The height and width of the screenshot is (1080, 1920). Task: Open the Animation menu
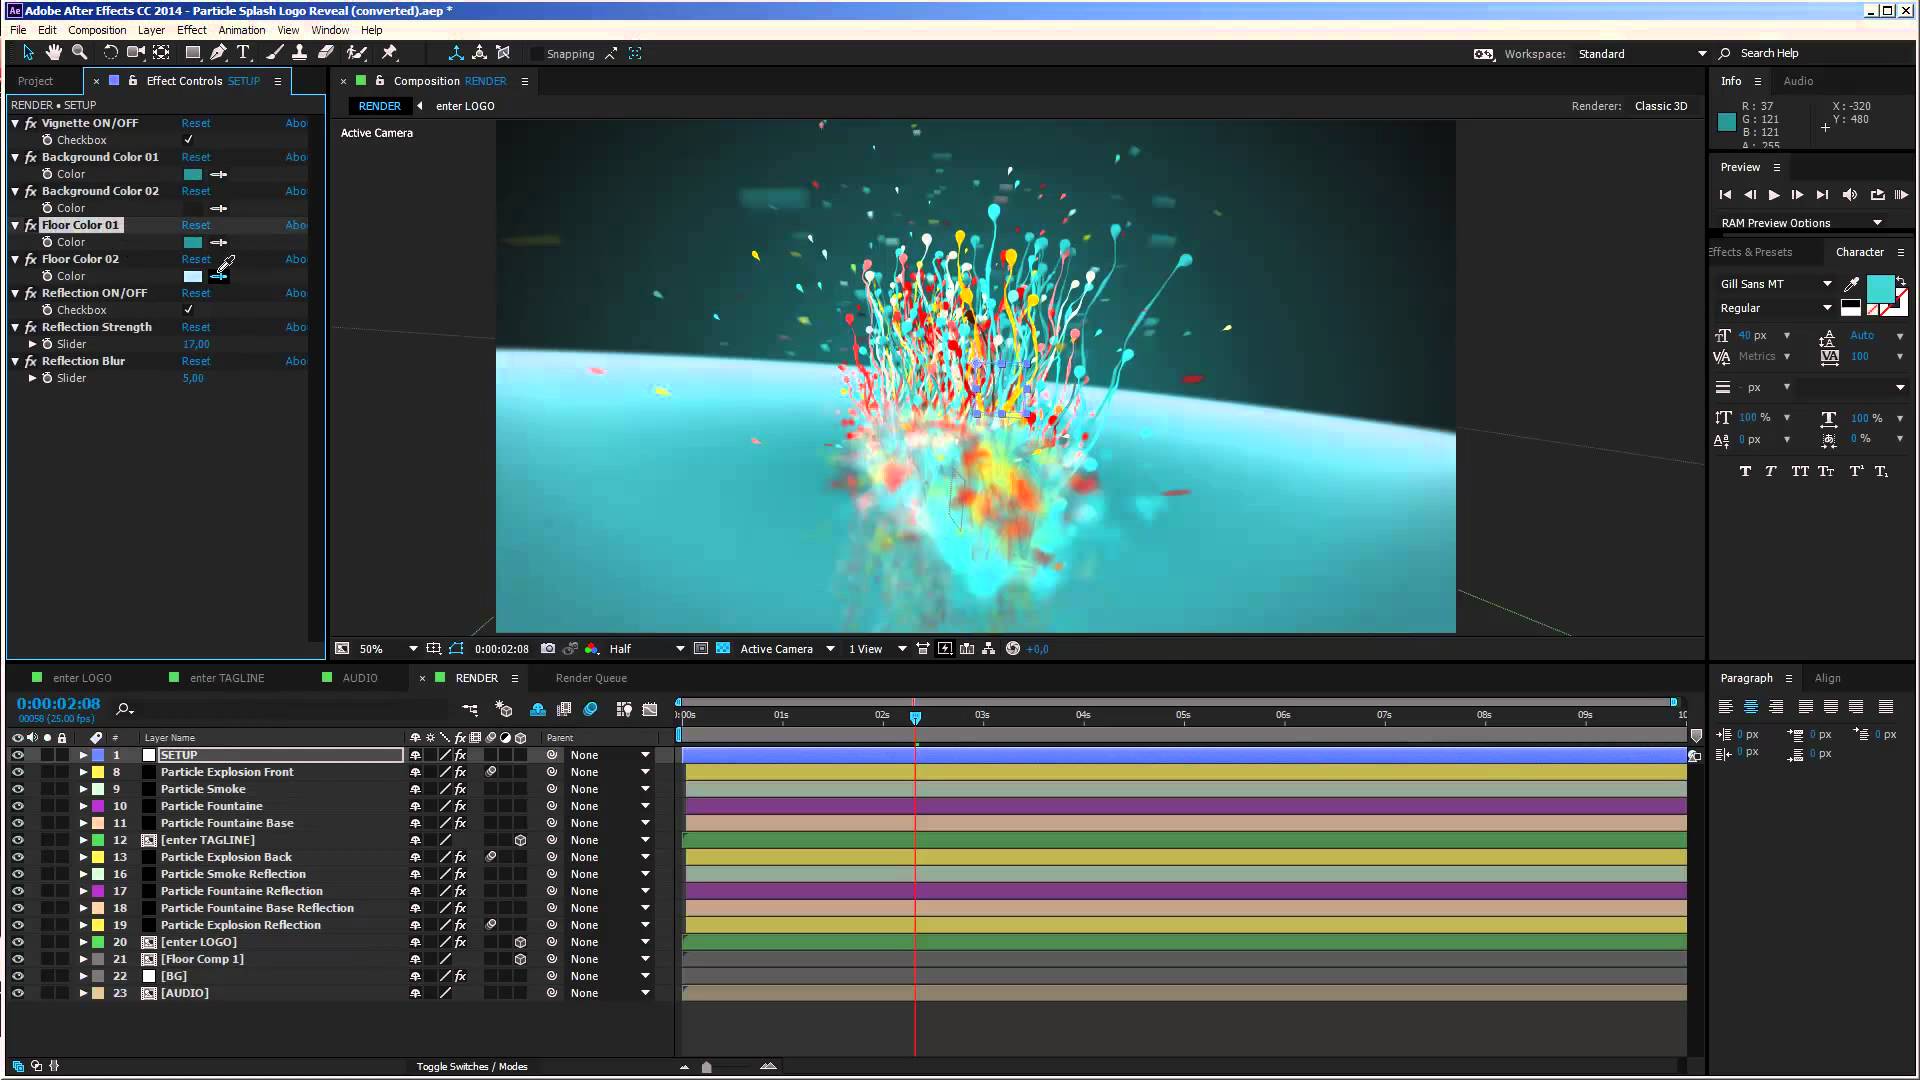tap(242, 30)
